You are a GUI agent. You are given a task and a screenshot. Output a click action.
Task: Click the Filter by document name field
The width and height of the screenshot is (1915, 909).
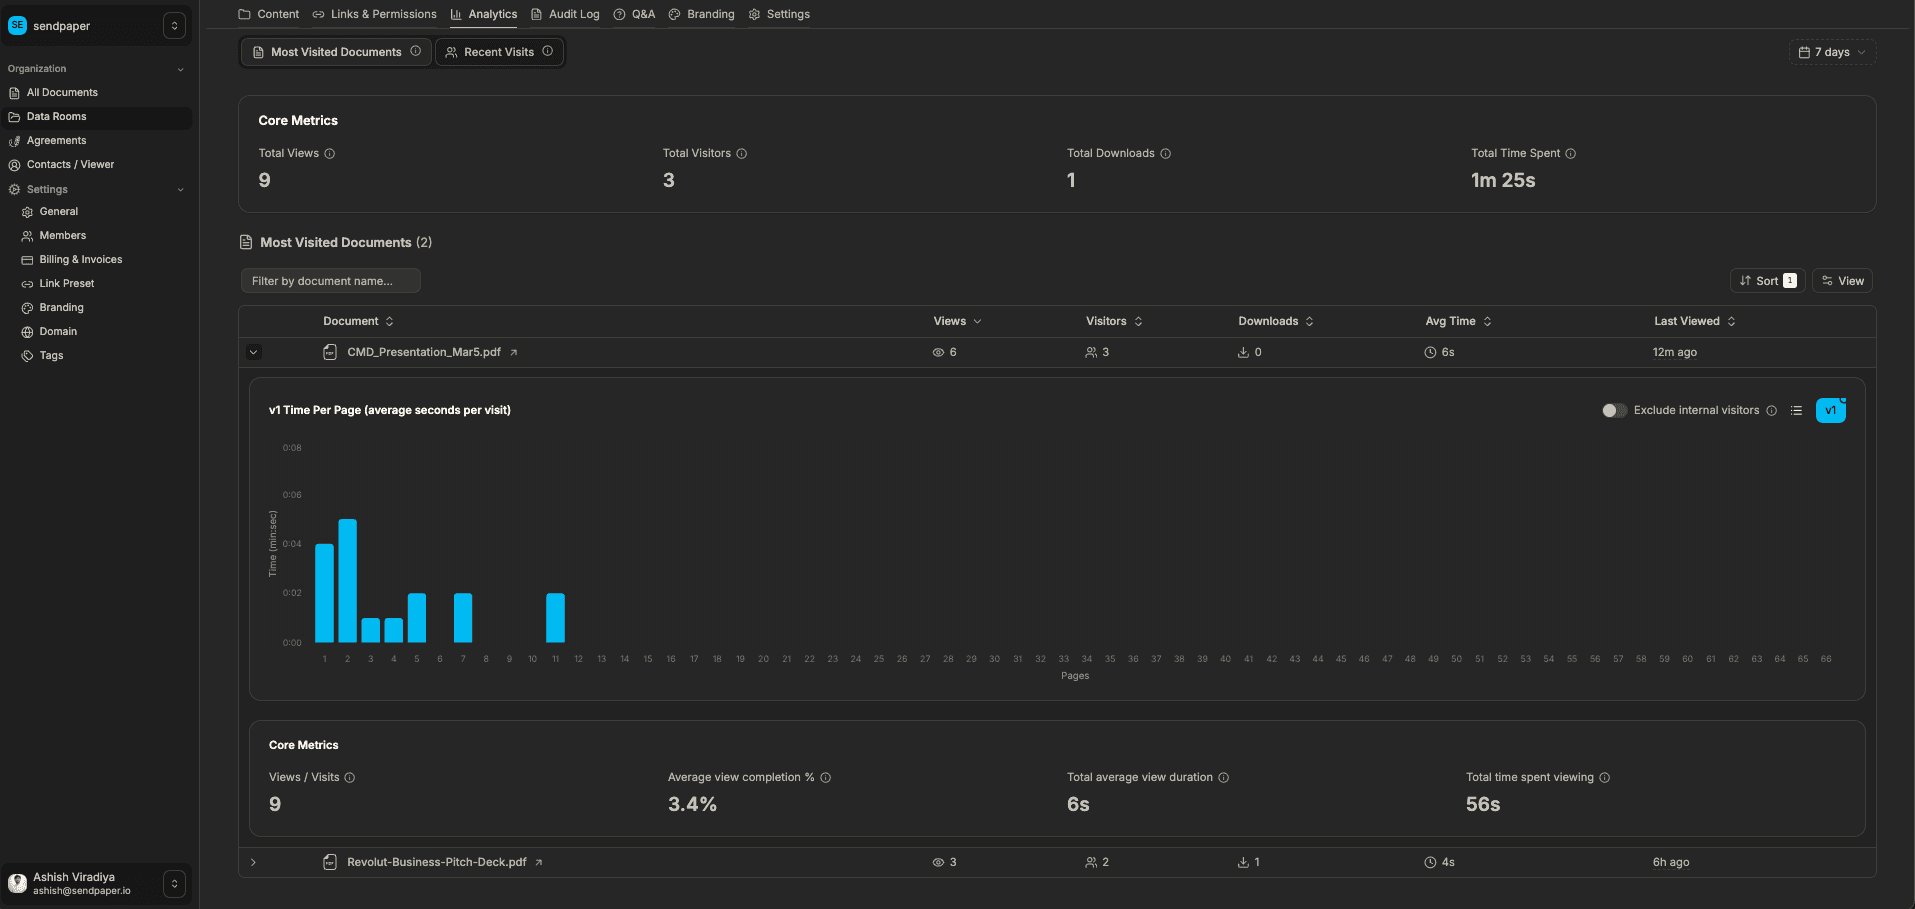(330, 280)
